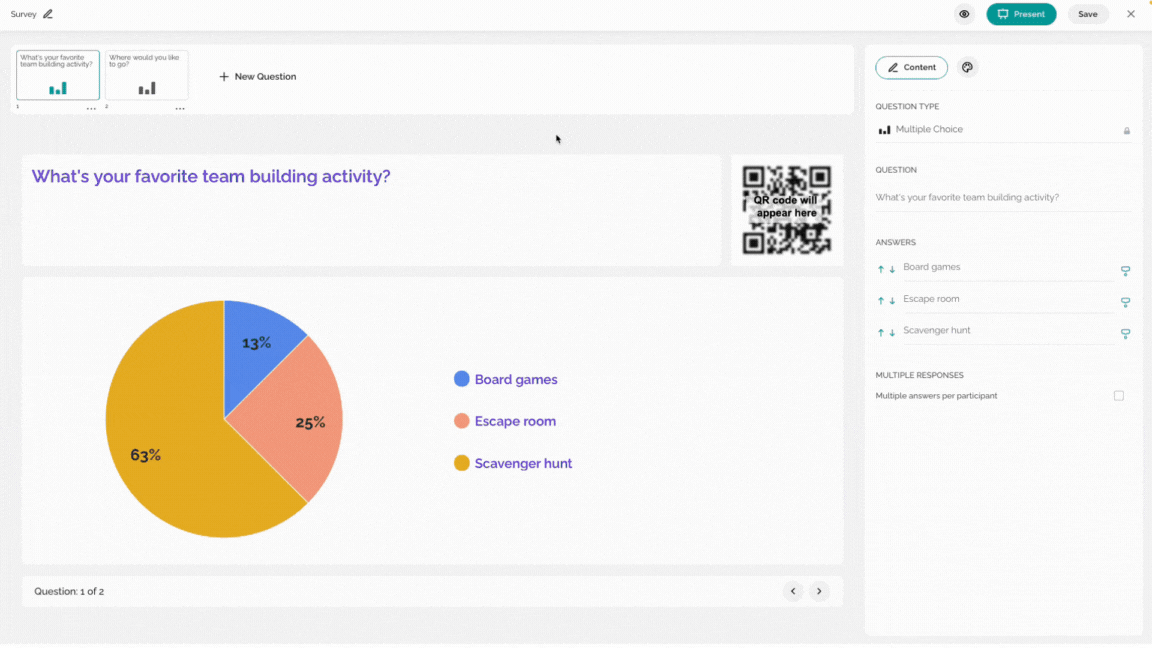Click the Present button
This screenshot has width=1152, height=648.
(1020, 14)
